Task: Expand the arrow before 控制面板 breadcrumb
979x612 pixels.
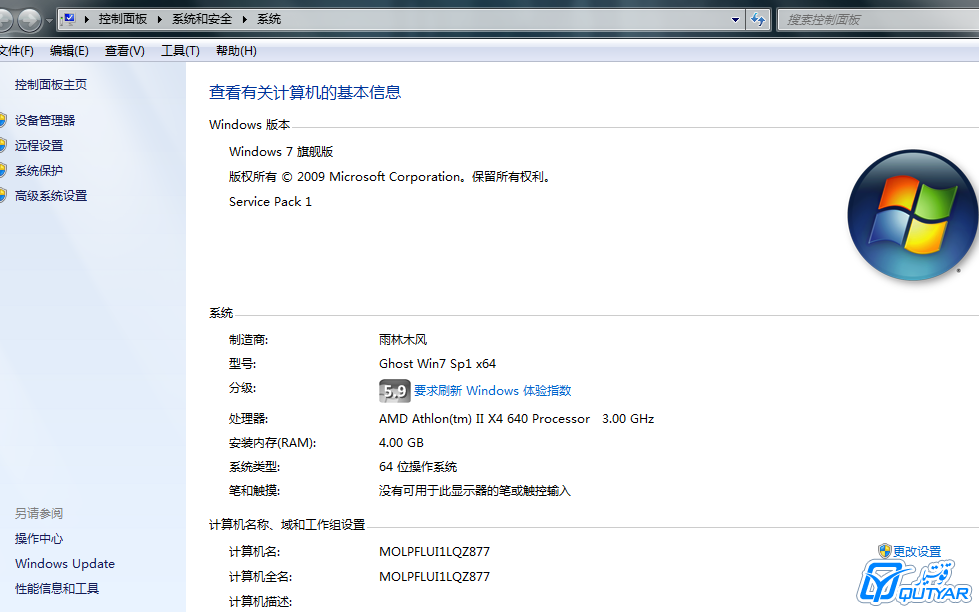Action: click(x=86, y=19)
